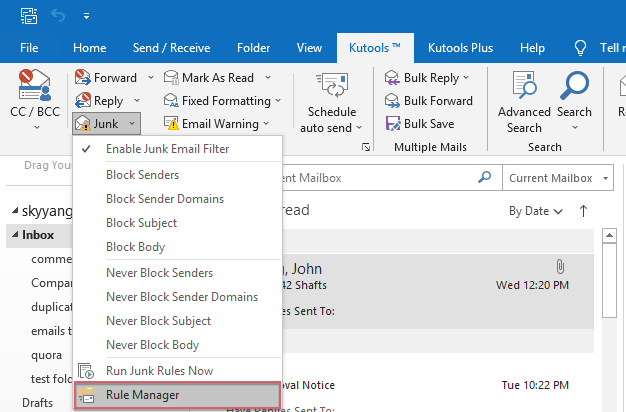This screenshot has height=412, width=626.
Task: Click the mailbox search input field
Action: point(379,178)
